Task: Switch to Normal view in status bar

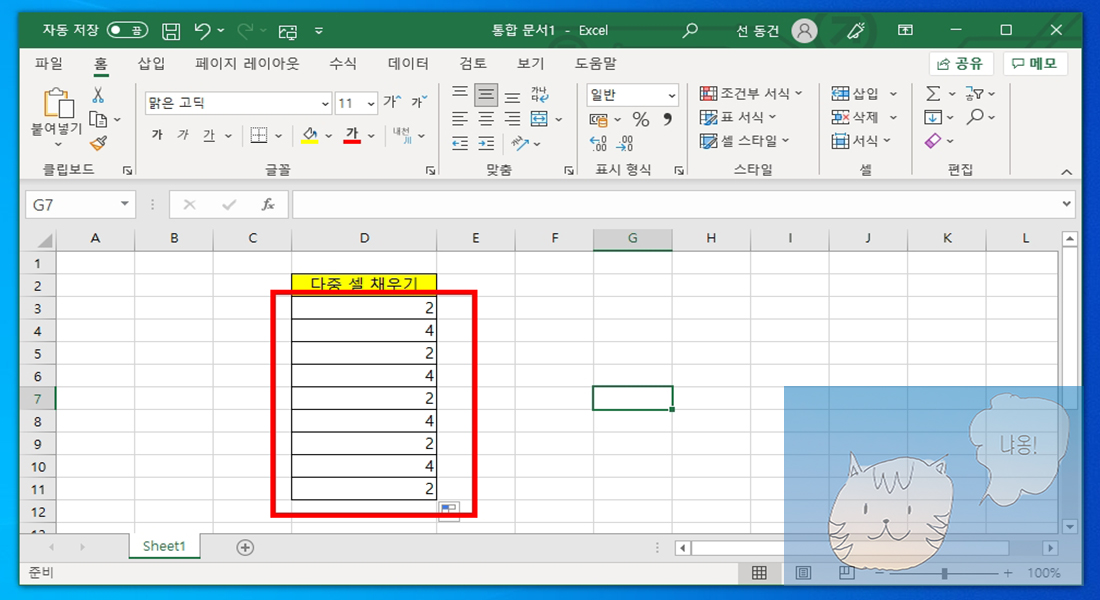Action: pos(759,573)
